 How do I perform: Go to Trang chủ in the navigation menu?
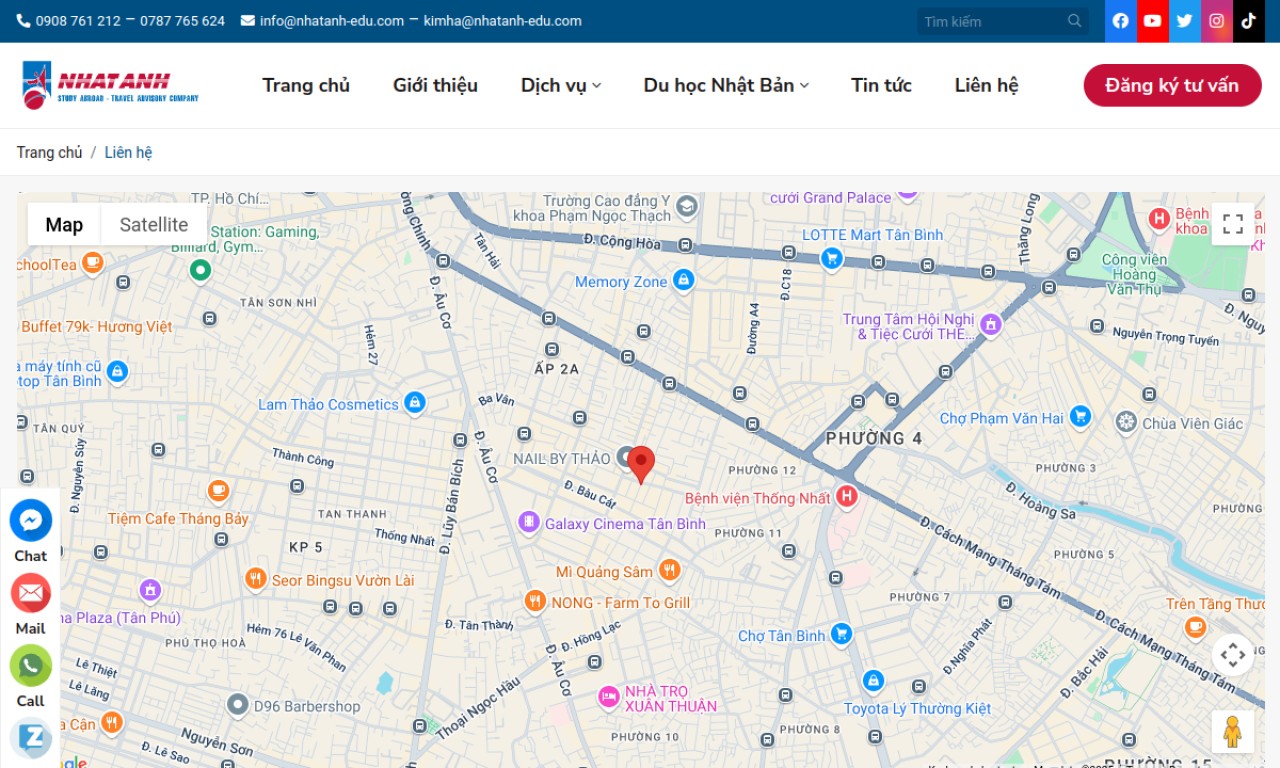click(x=306, y=85)
